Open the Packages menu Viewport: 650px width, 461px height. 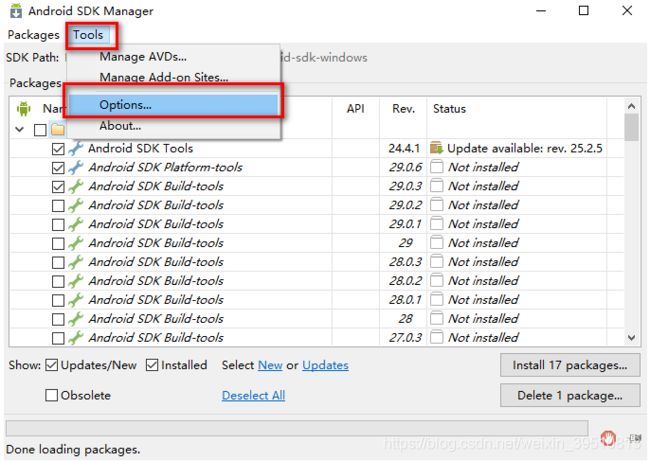tap(34, 35)
